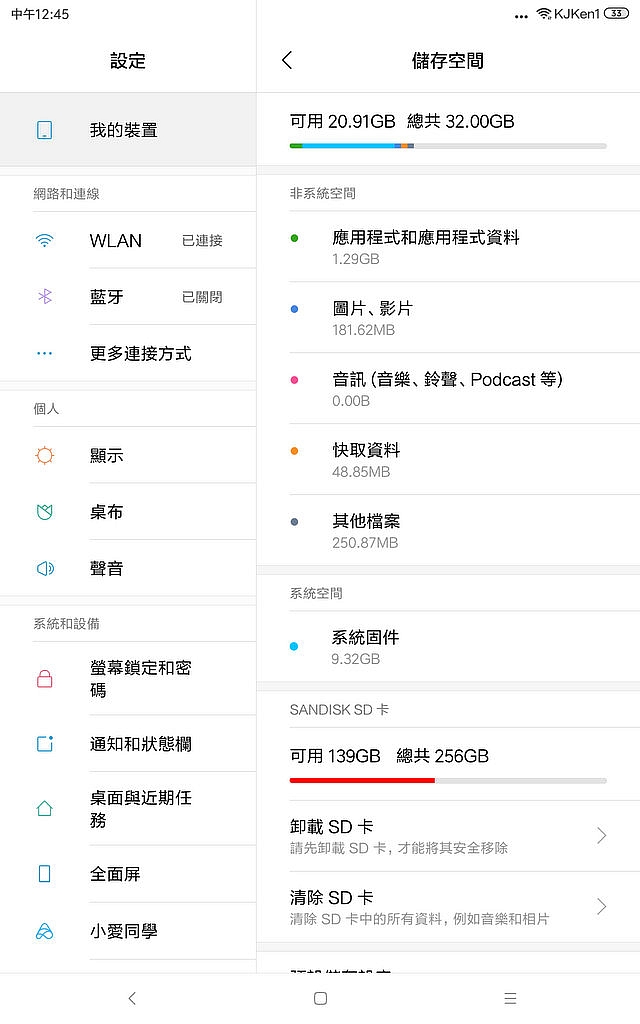This screenshot has height=1024, width=640.
Task: Tap the orange dot beside 快取資料
Action: (294, 451)
